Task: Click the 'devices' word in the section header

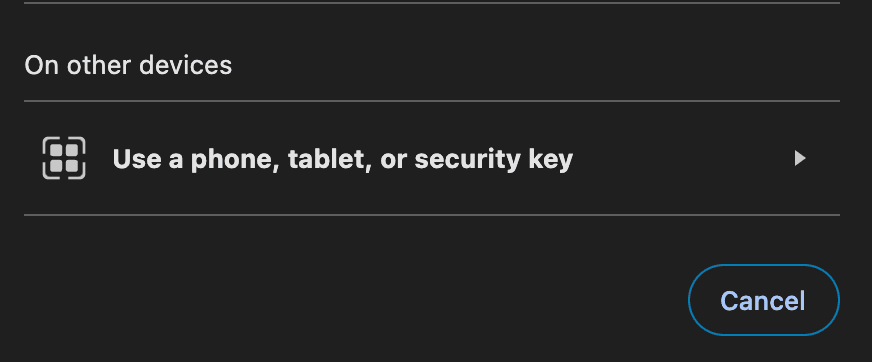Action: coord(186,65)
